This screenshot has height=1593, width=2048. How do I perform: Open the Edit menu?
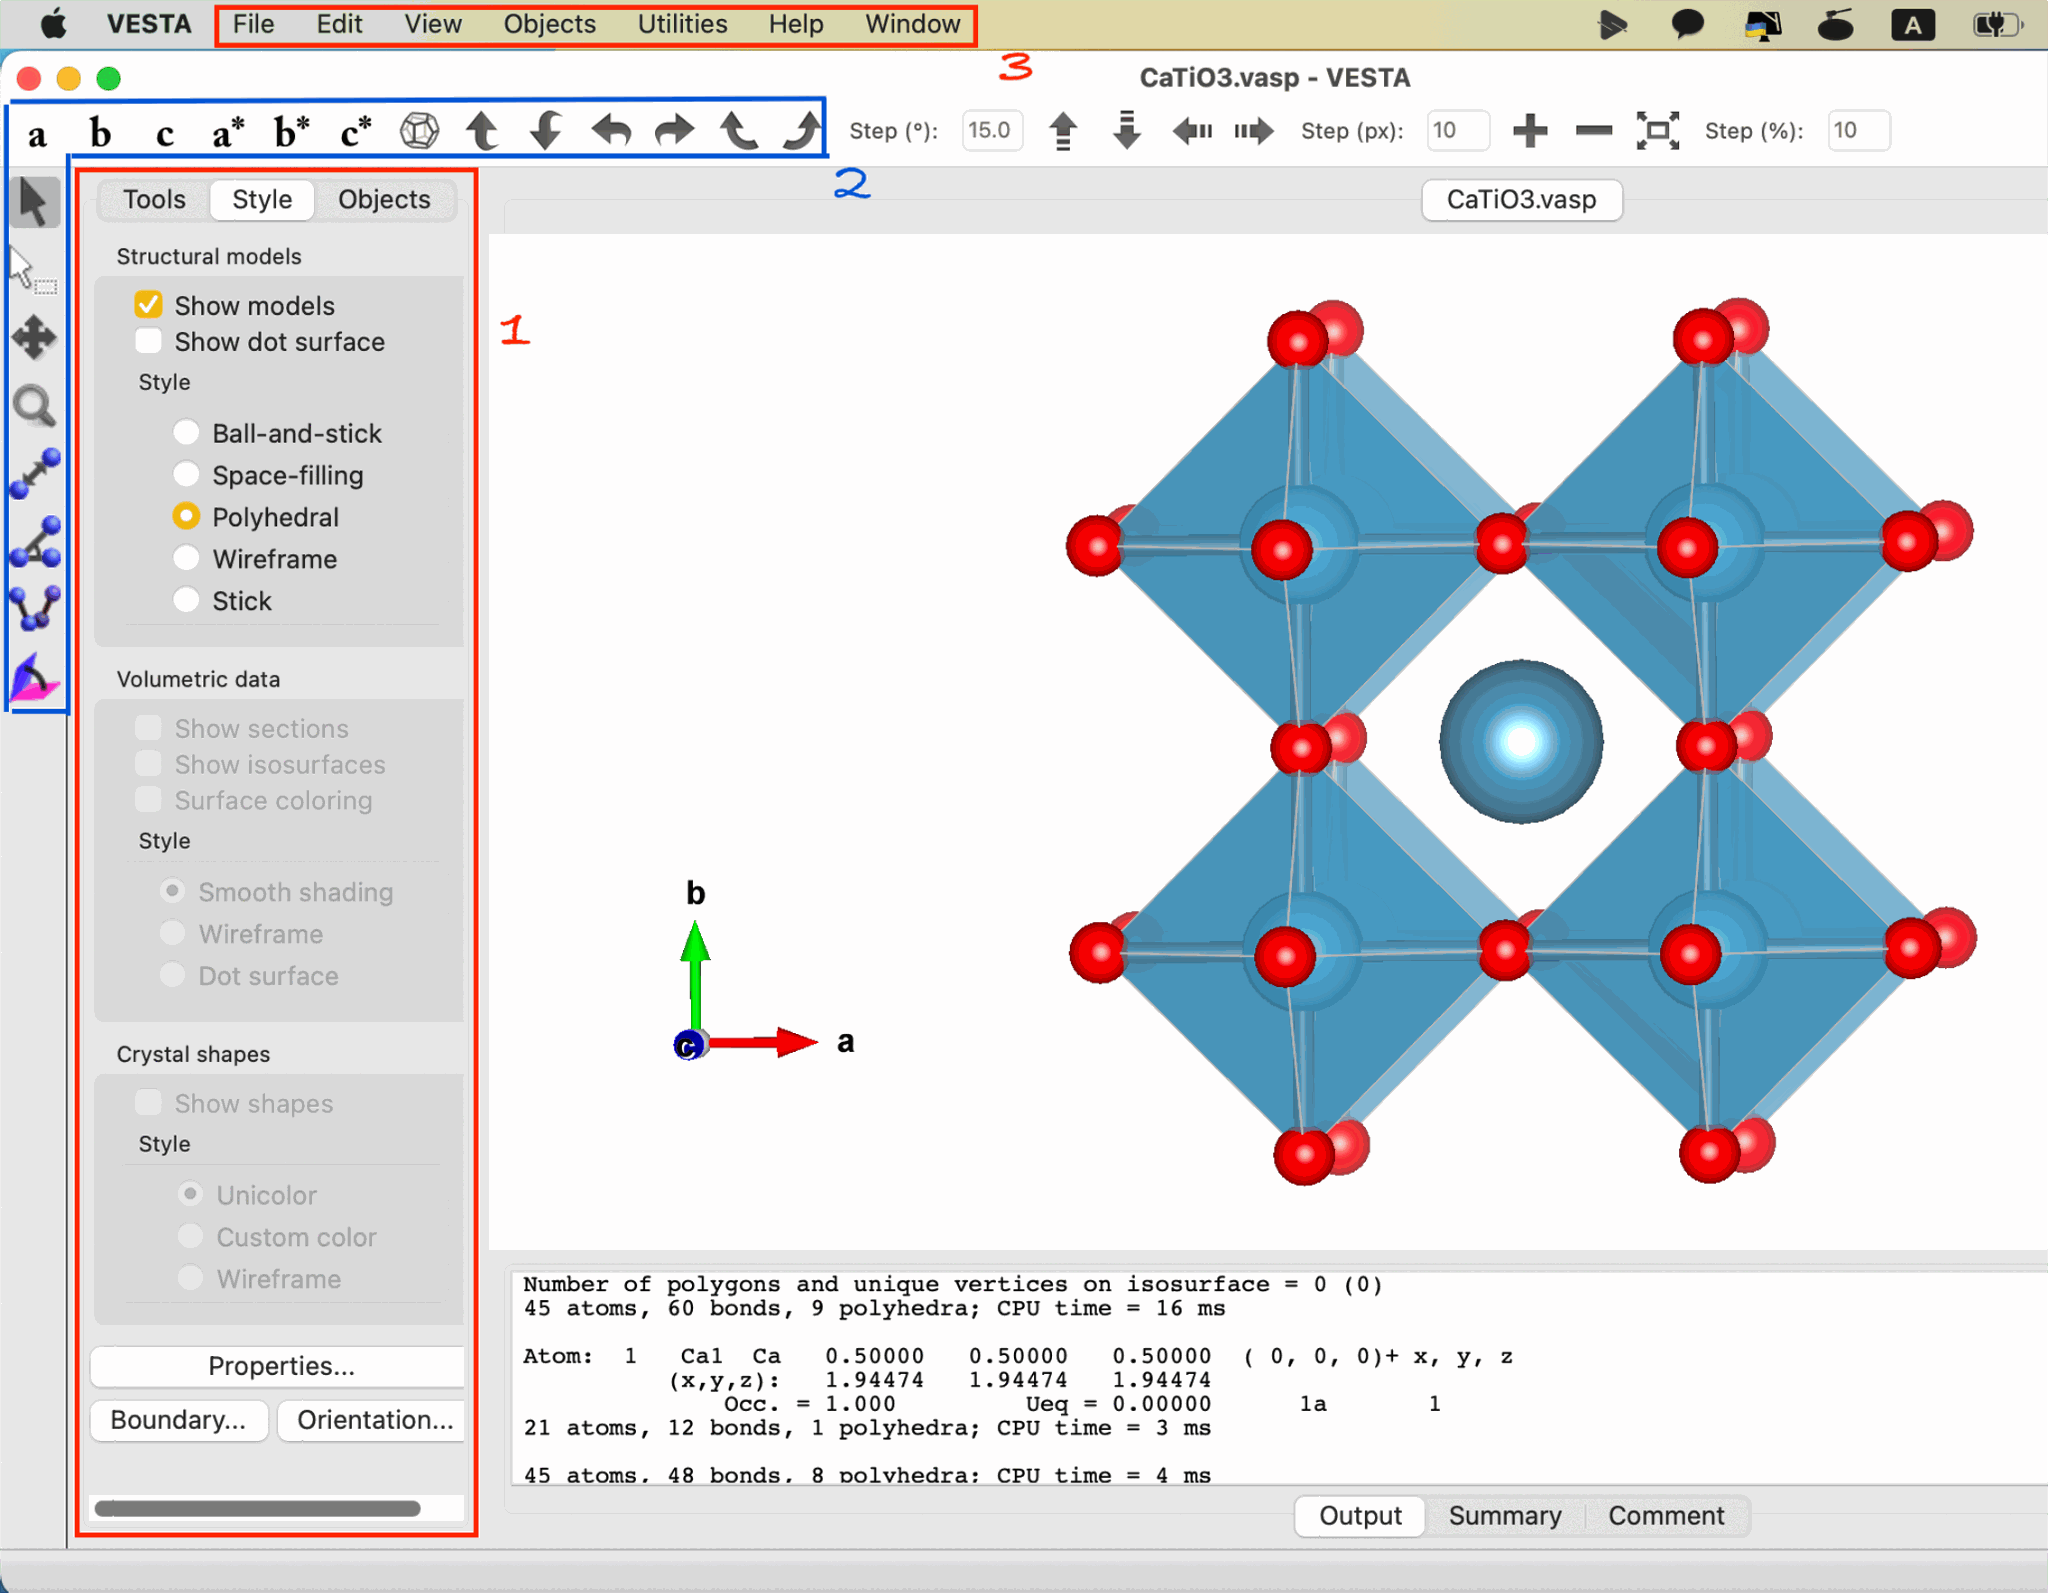pos(339,24)
